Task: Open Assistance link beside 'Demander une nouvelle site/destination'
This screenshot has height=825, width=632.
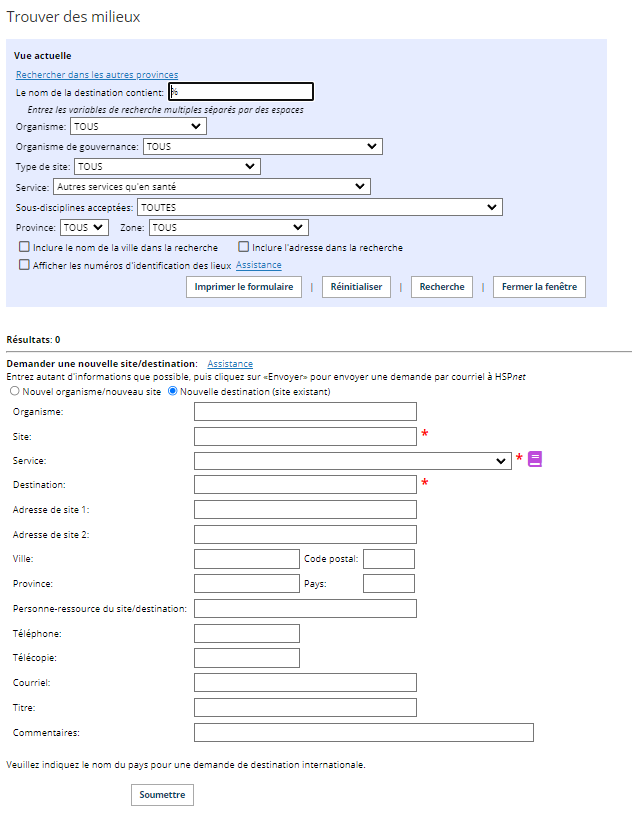Action: pyautogui.click(x=230, y=364)
